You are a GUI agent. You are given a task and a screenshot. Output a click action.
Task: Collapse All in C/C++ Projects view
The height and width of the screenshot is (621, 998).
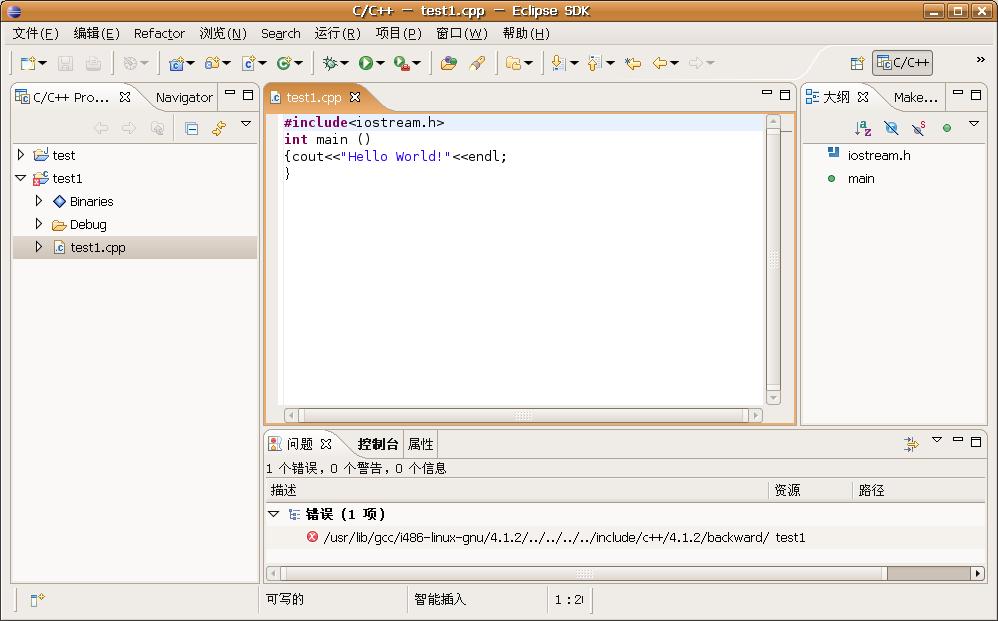click(x=191, y=129)
